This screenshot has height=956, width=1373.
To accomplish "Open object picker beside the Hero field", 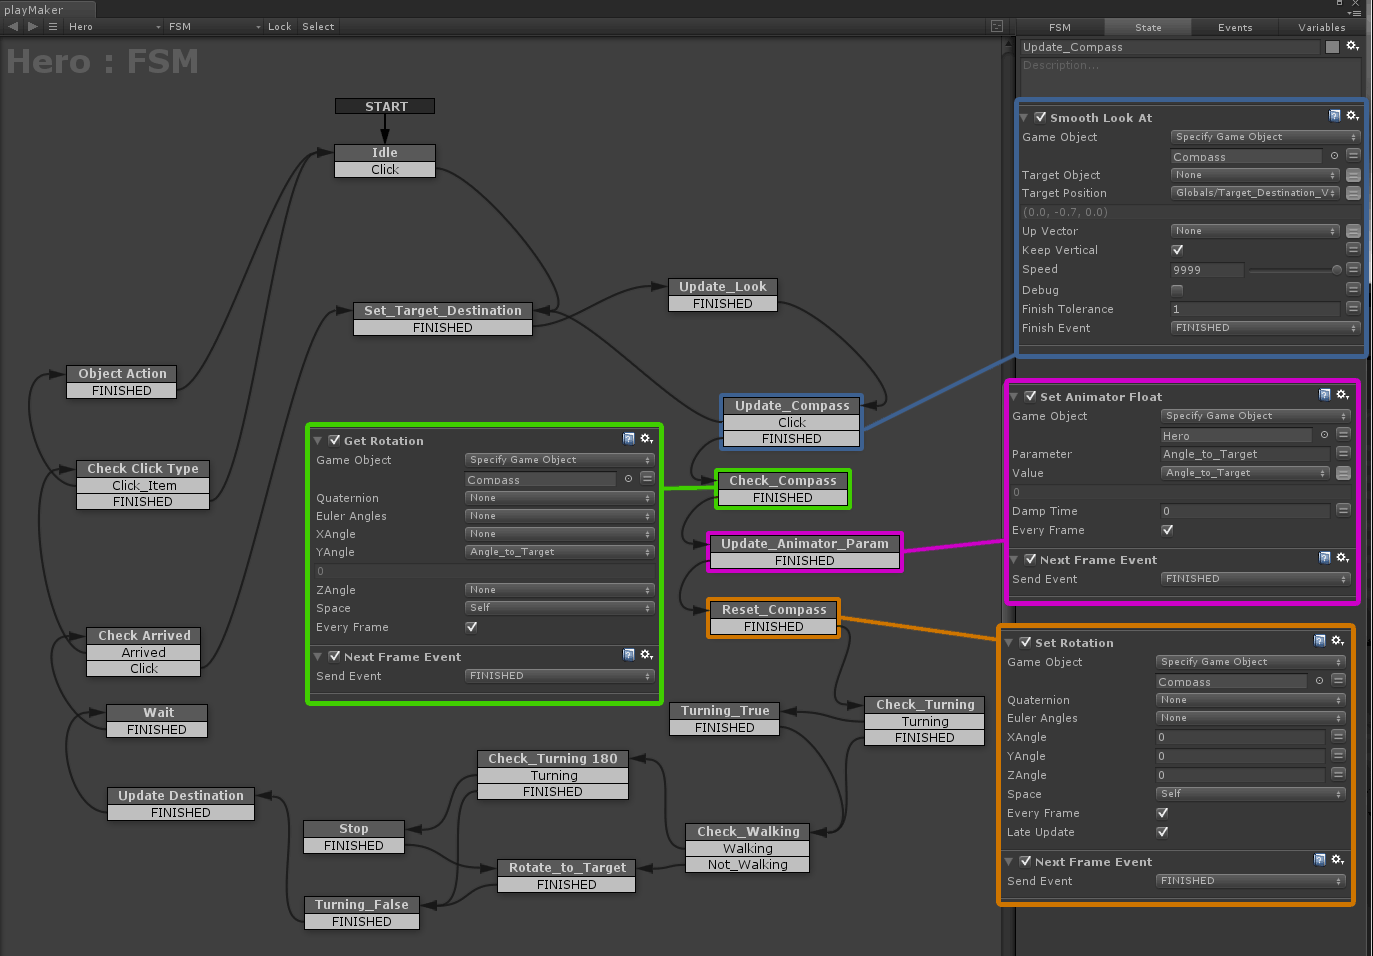I will (x=1324, y=435).
